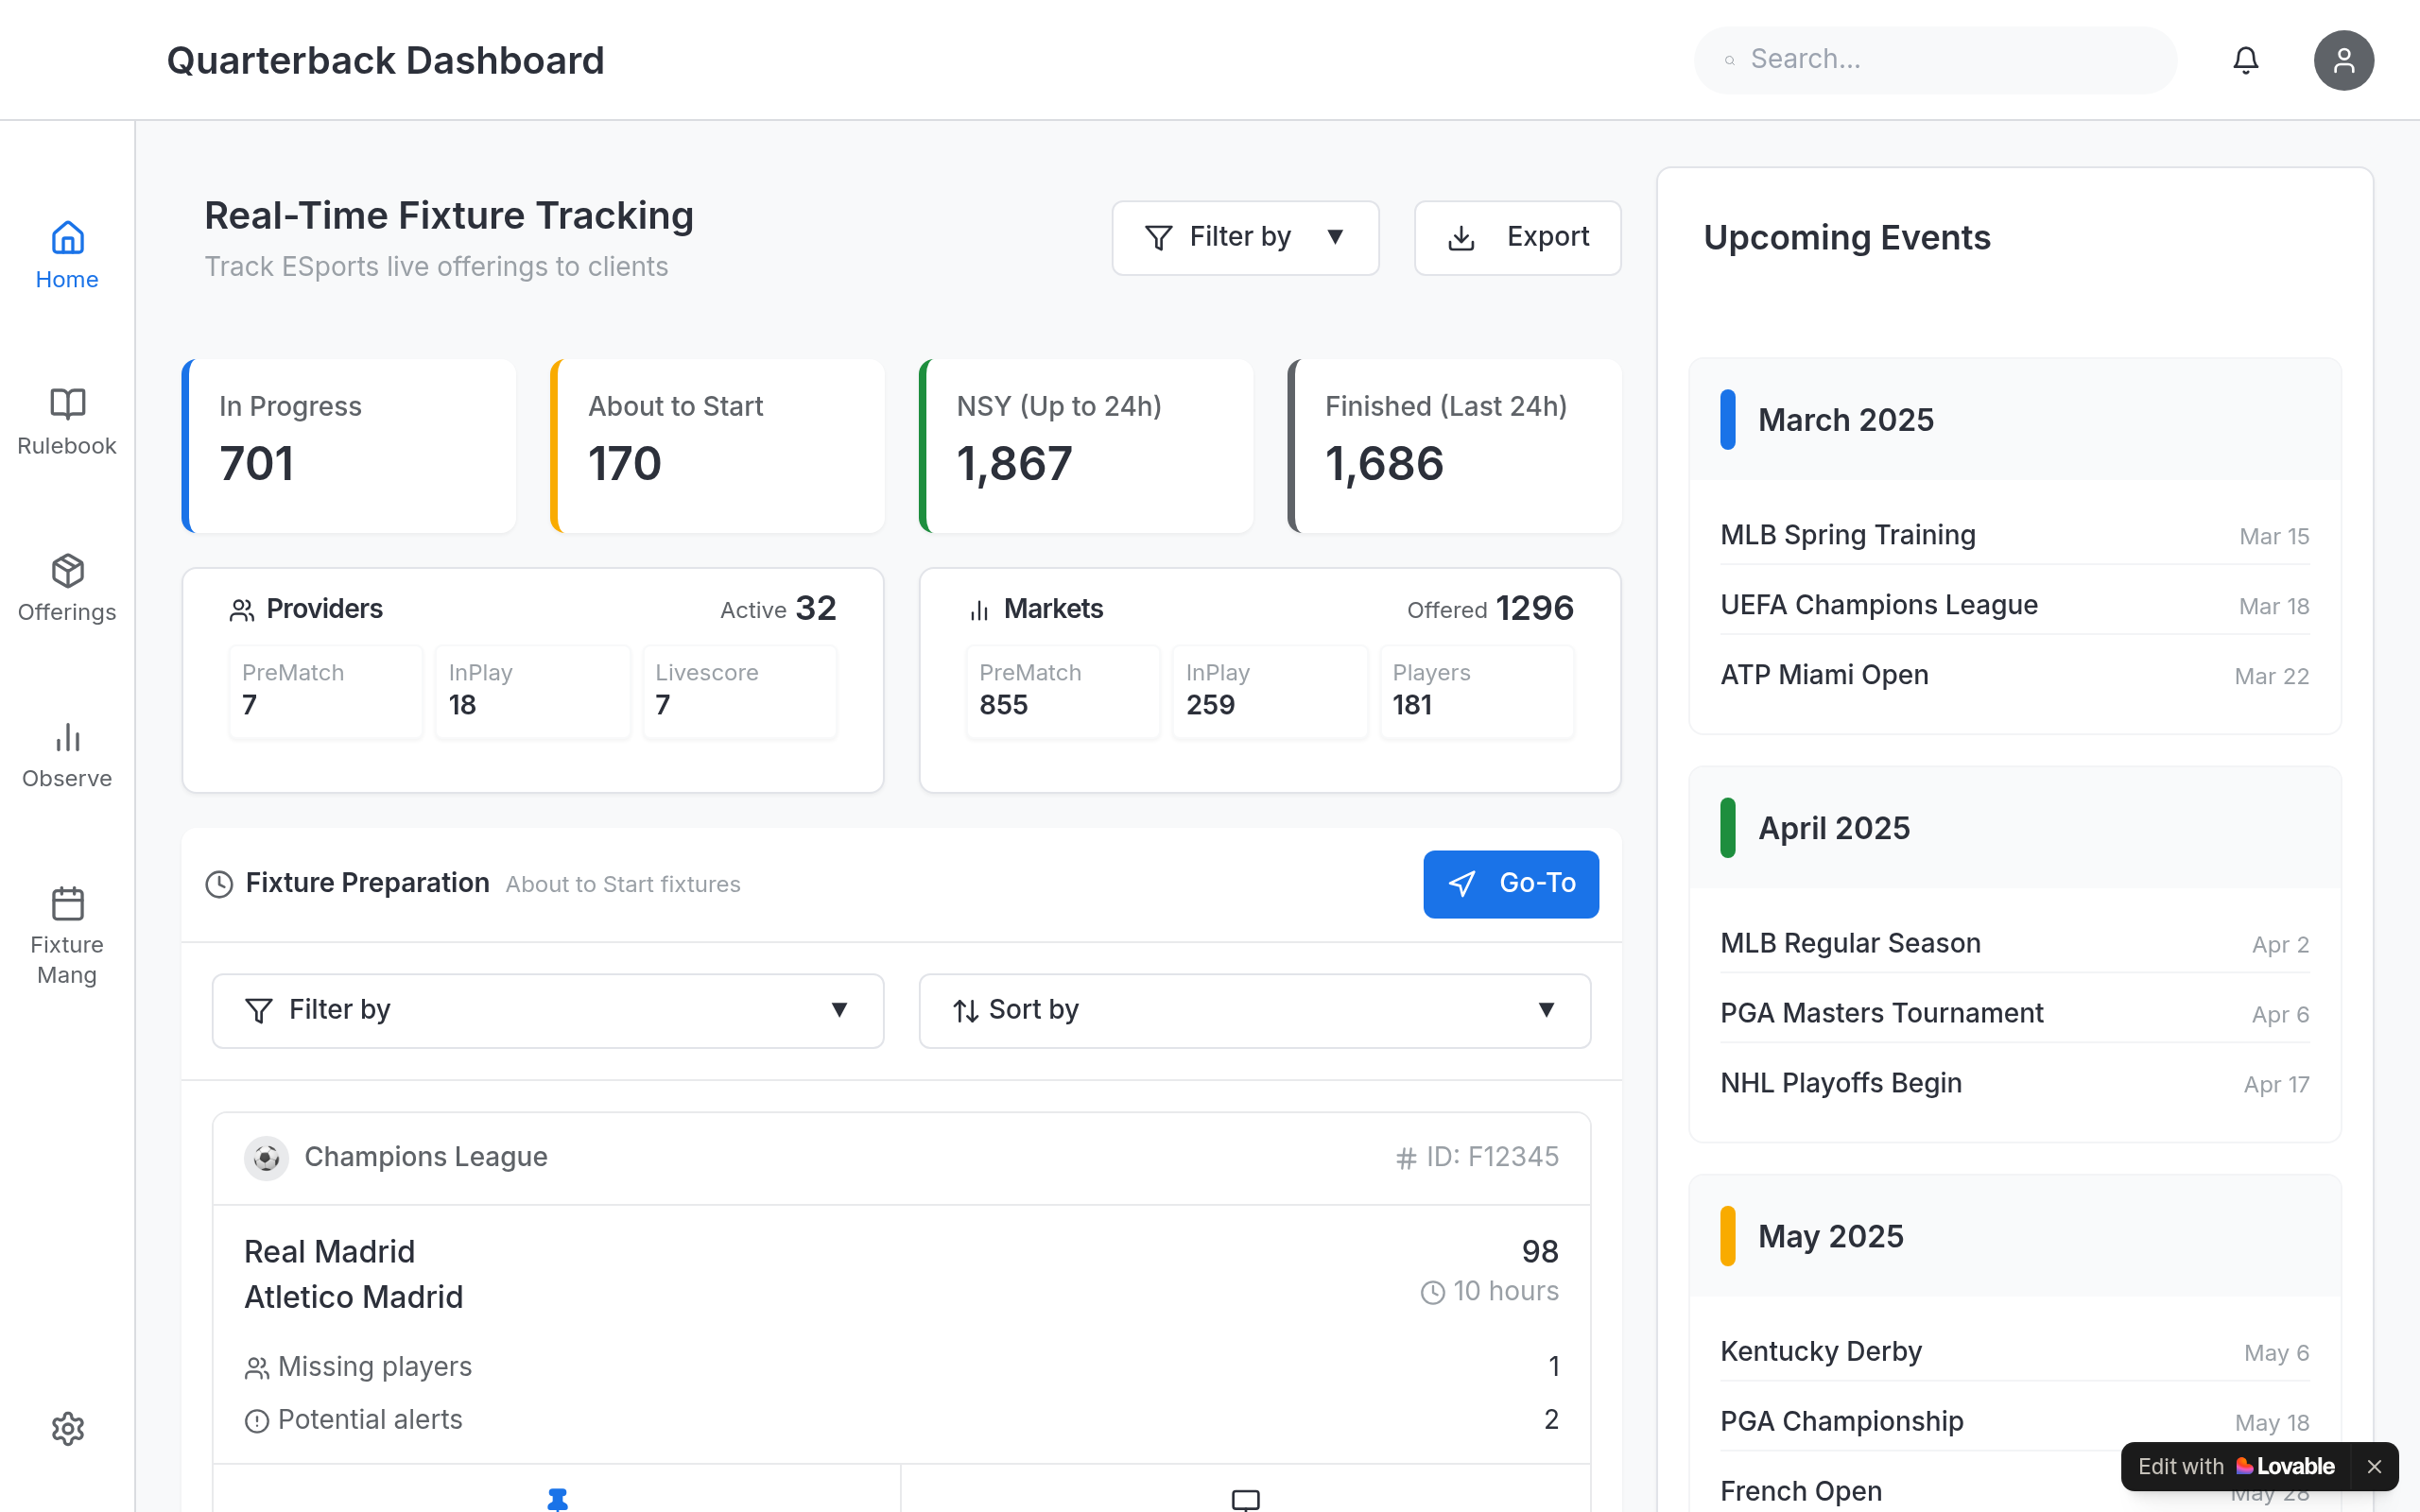Screen dimensions: 2420x1512
Task: Focus the Search input field
Action: [x=1934, y=60]
